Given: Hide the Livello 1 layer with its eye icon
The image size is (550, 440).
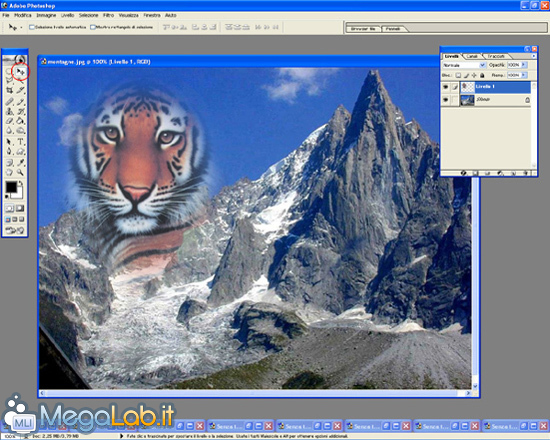Looking at the screenshot, I should tap(445, 87).
